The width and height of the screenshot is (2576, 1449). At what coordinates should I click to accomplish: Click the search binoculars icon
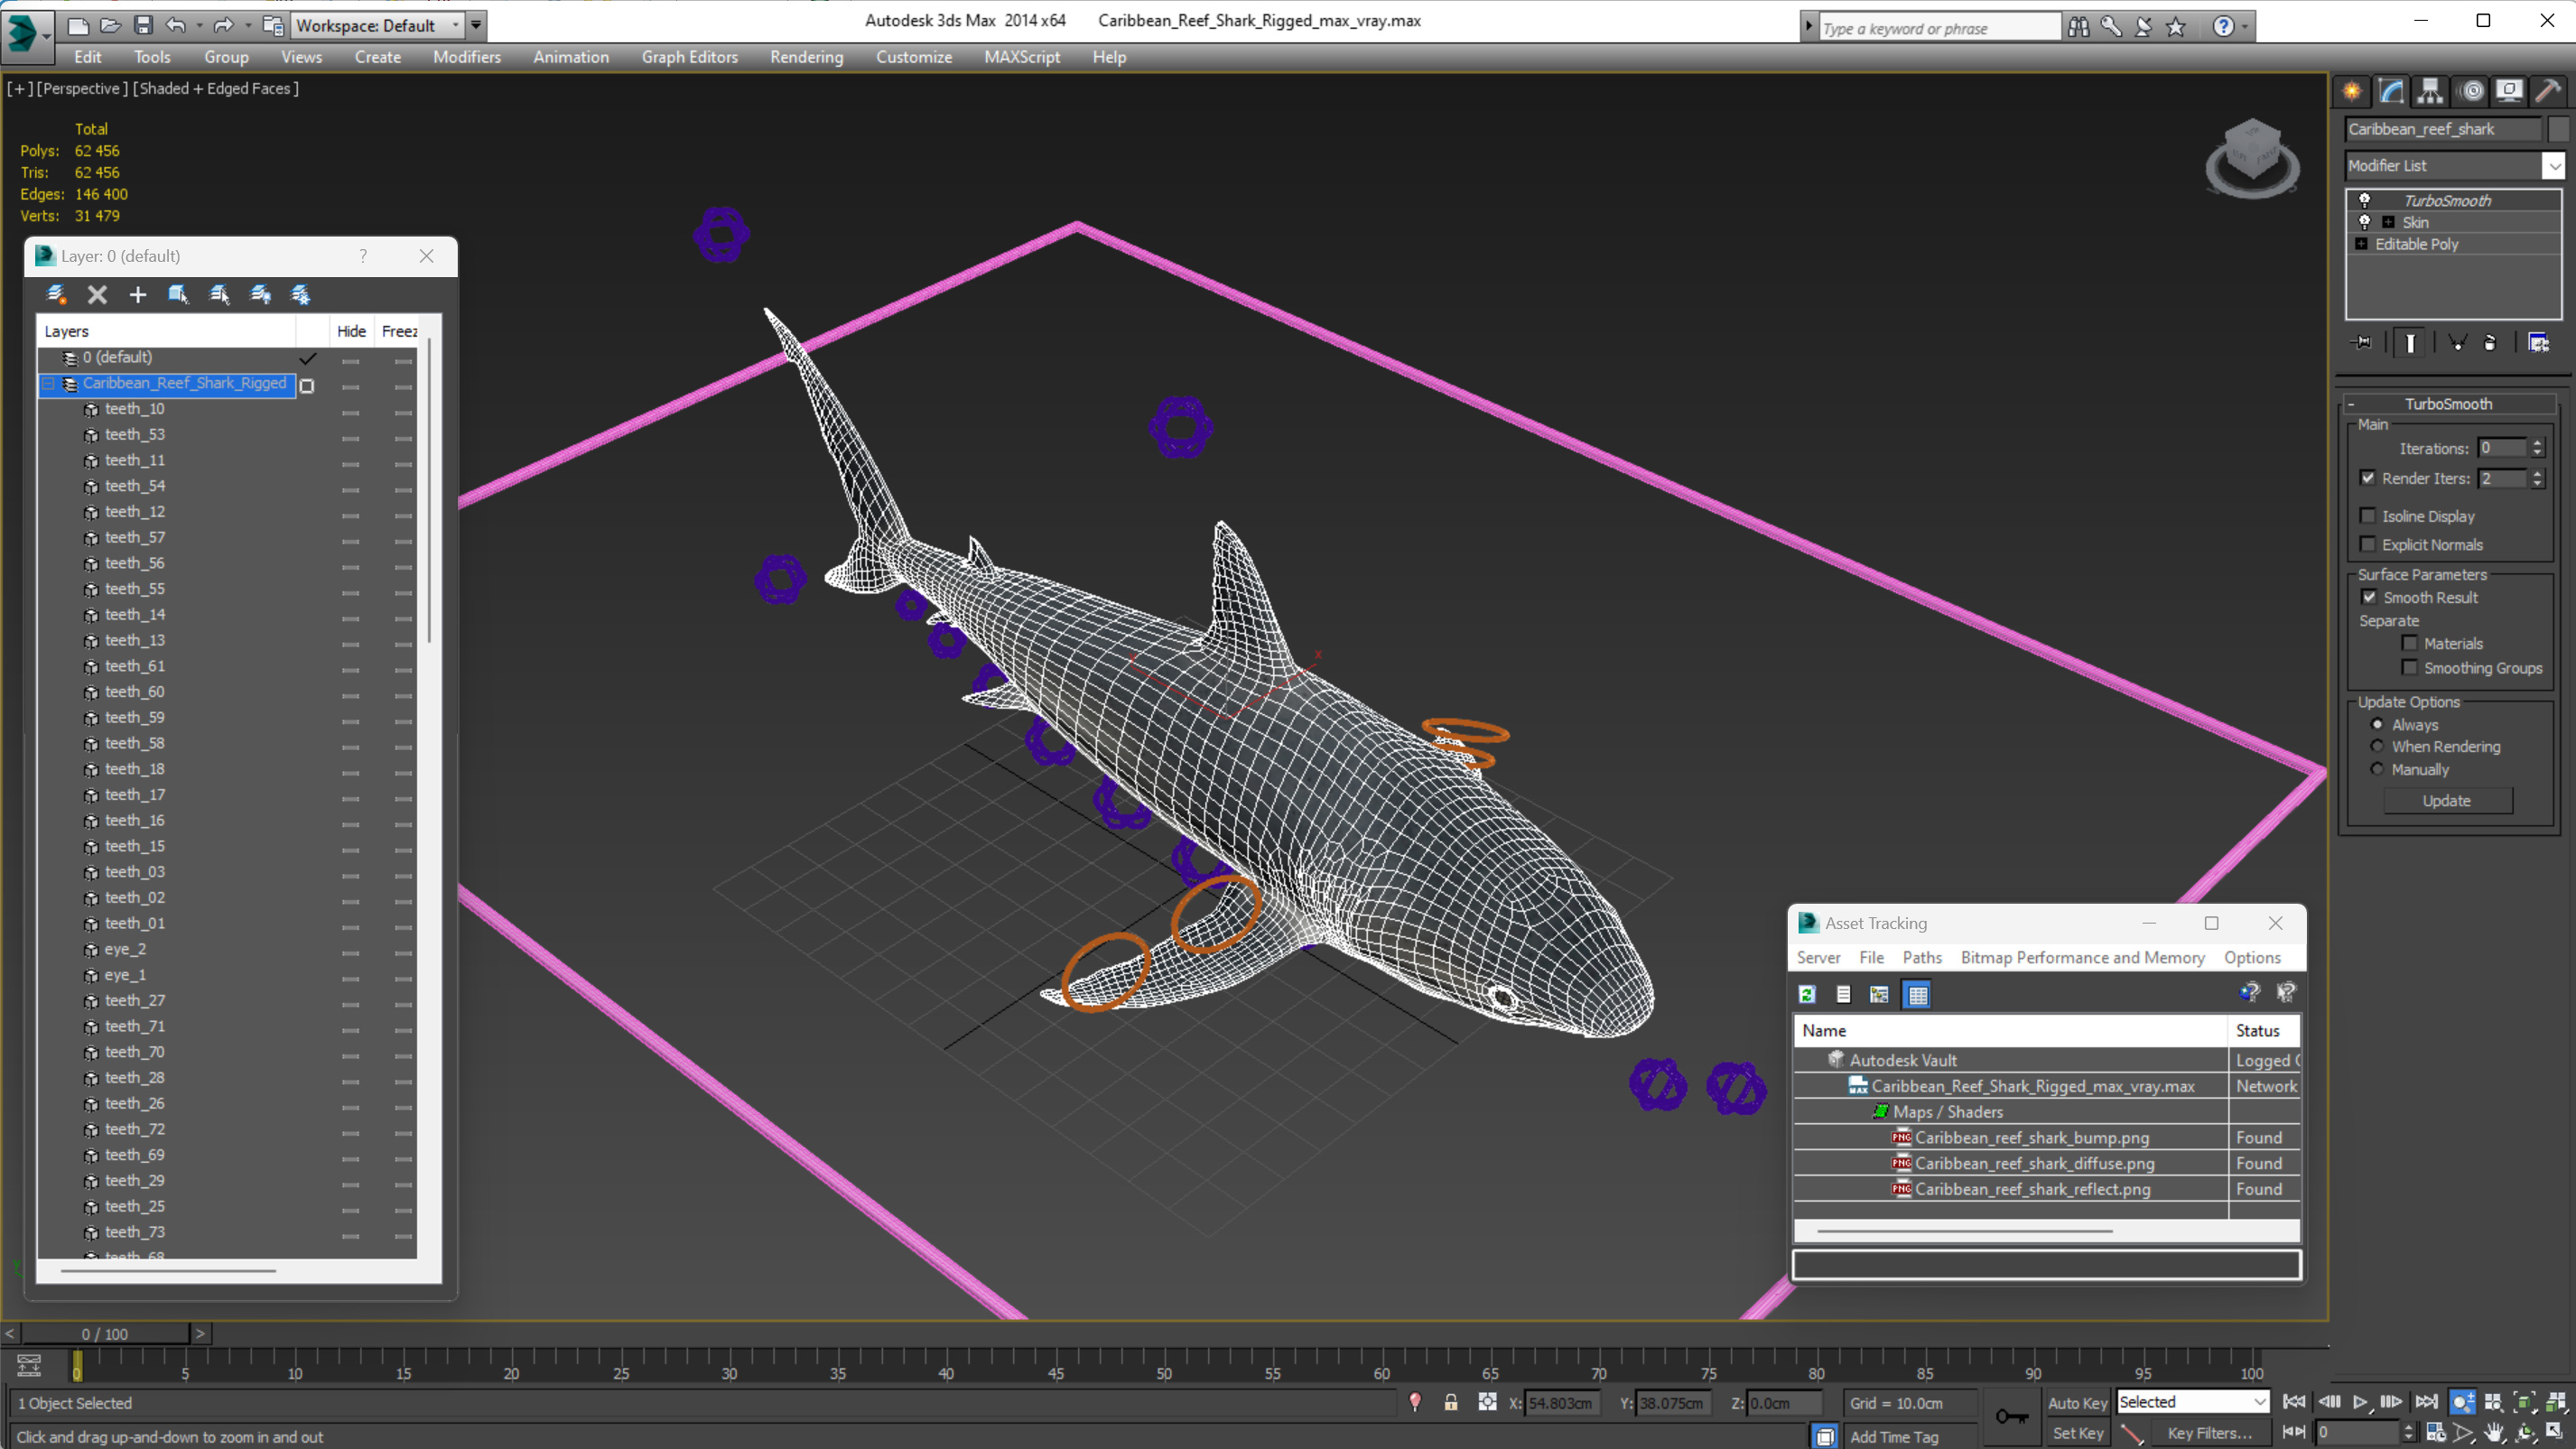point(2079,27)
